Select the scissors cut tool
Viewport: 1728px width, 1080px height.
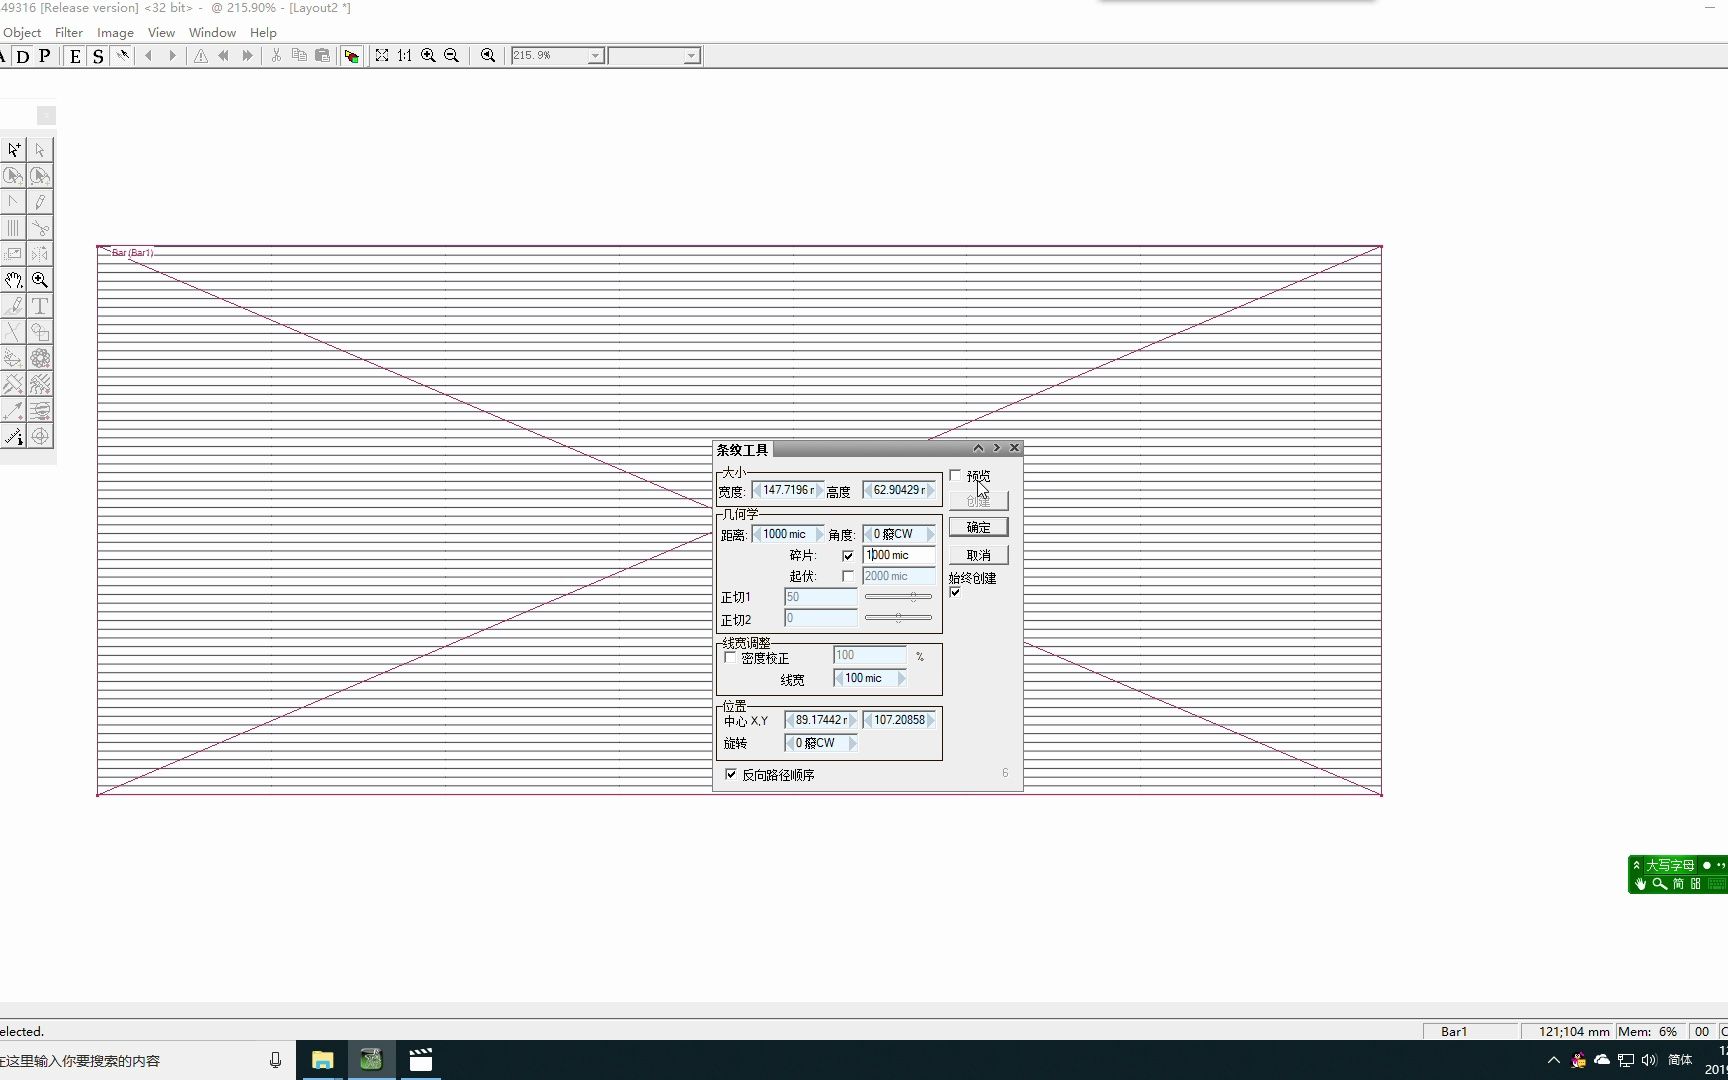(40, 228)
